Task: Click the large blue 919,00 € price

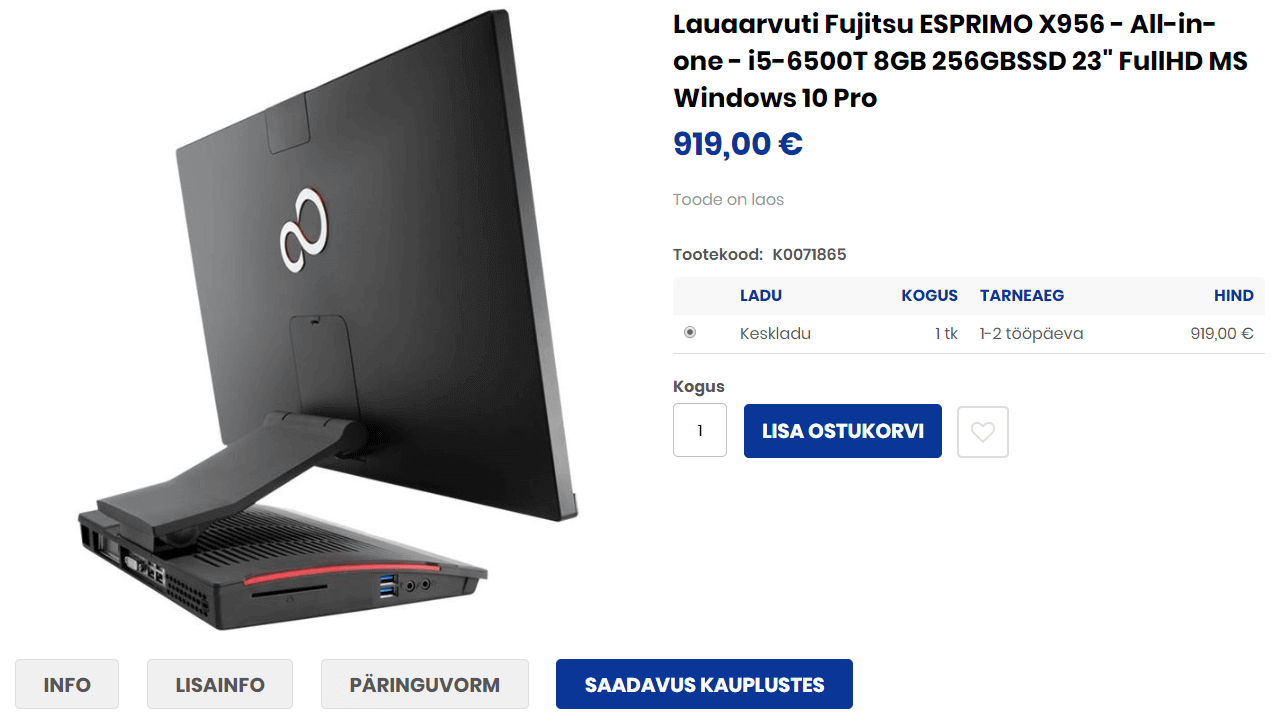Action: pyautogui.click(x=738, y=144)
